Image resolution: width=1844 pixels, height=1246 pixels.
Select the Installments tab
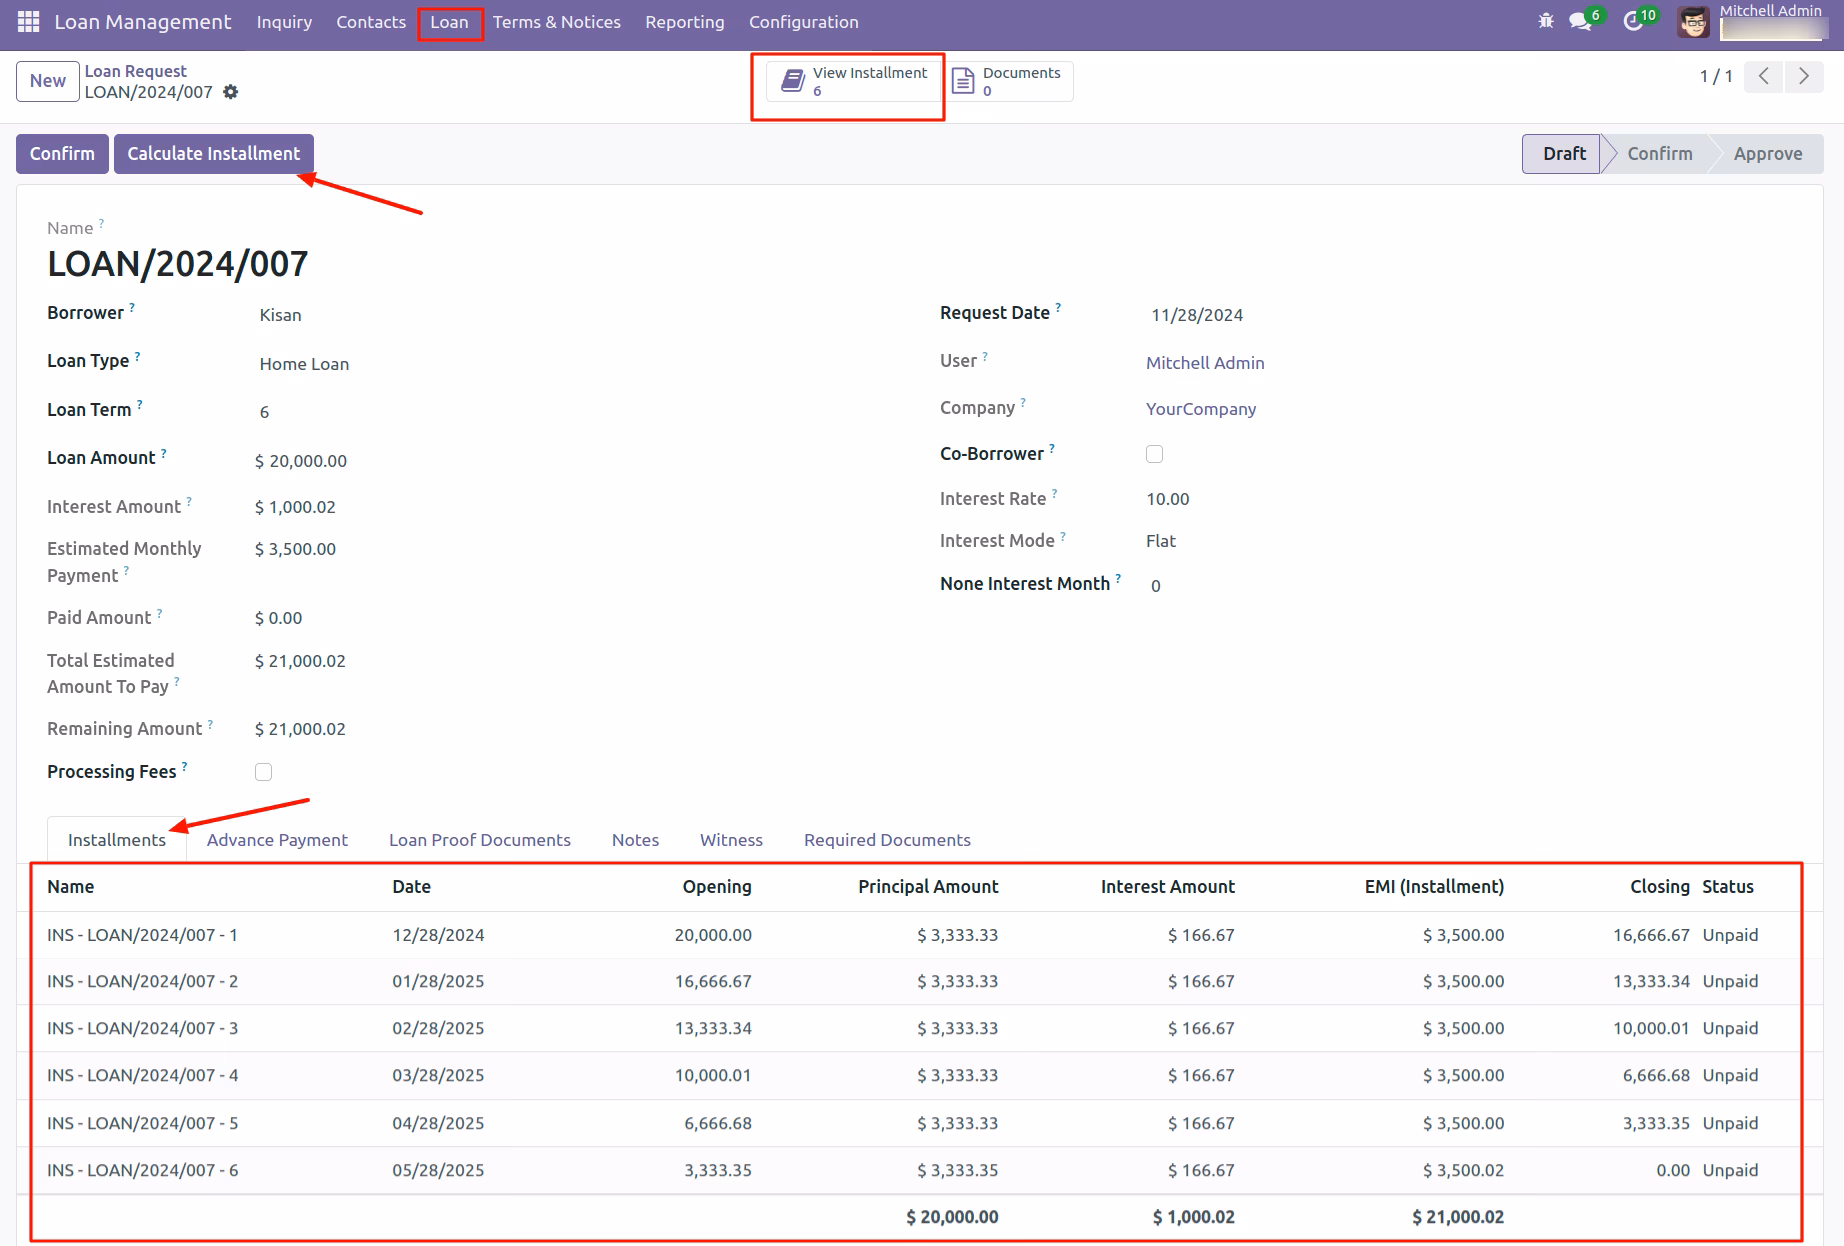[117, 840]
